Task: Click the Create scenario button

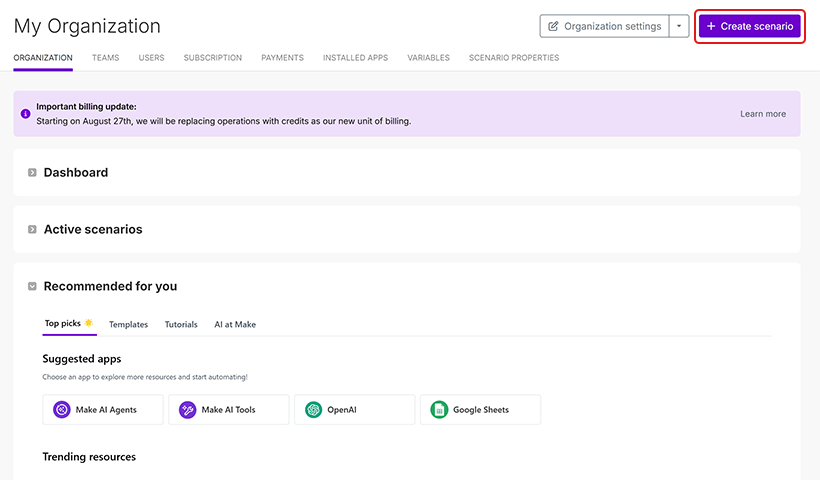Action: coord(749,26)
